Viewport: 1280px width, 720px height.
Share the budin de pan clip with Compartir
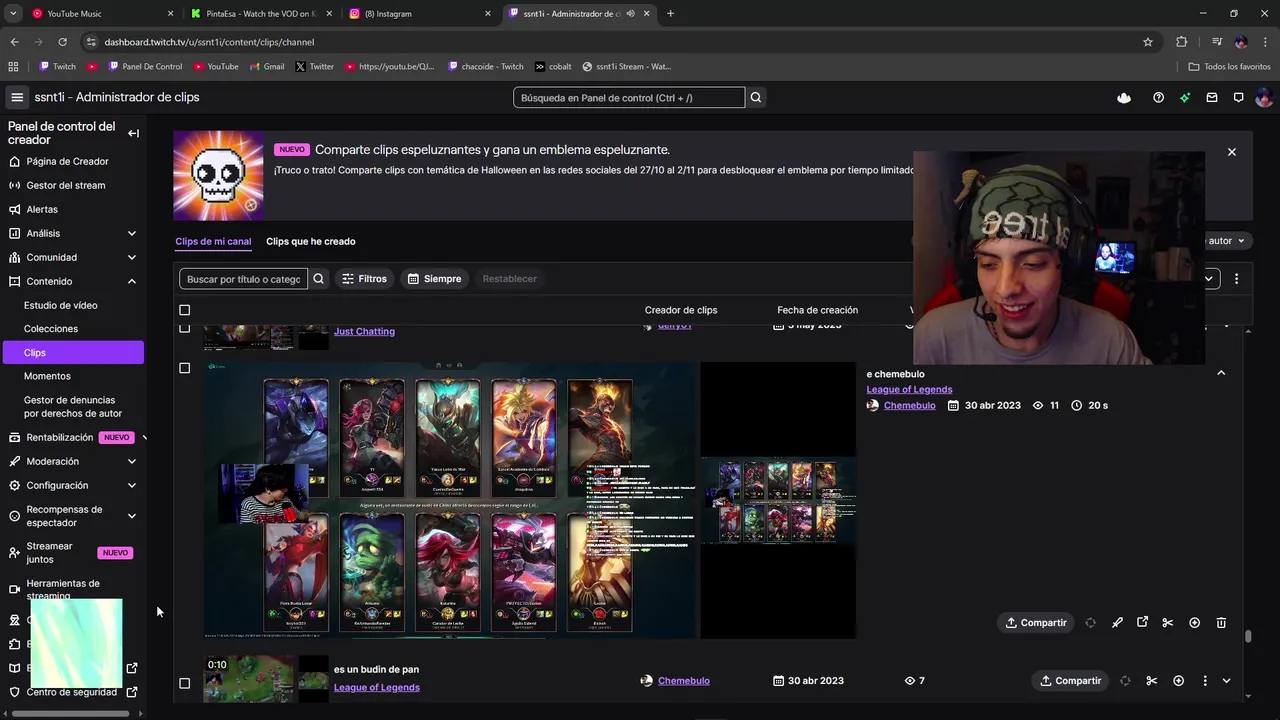tap(1070, 681)
